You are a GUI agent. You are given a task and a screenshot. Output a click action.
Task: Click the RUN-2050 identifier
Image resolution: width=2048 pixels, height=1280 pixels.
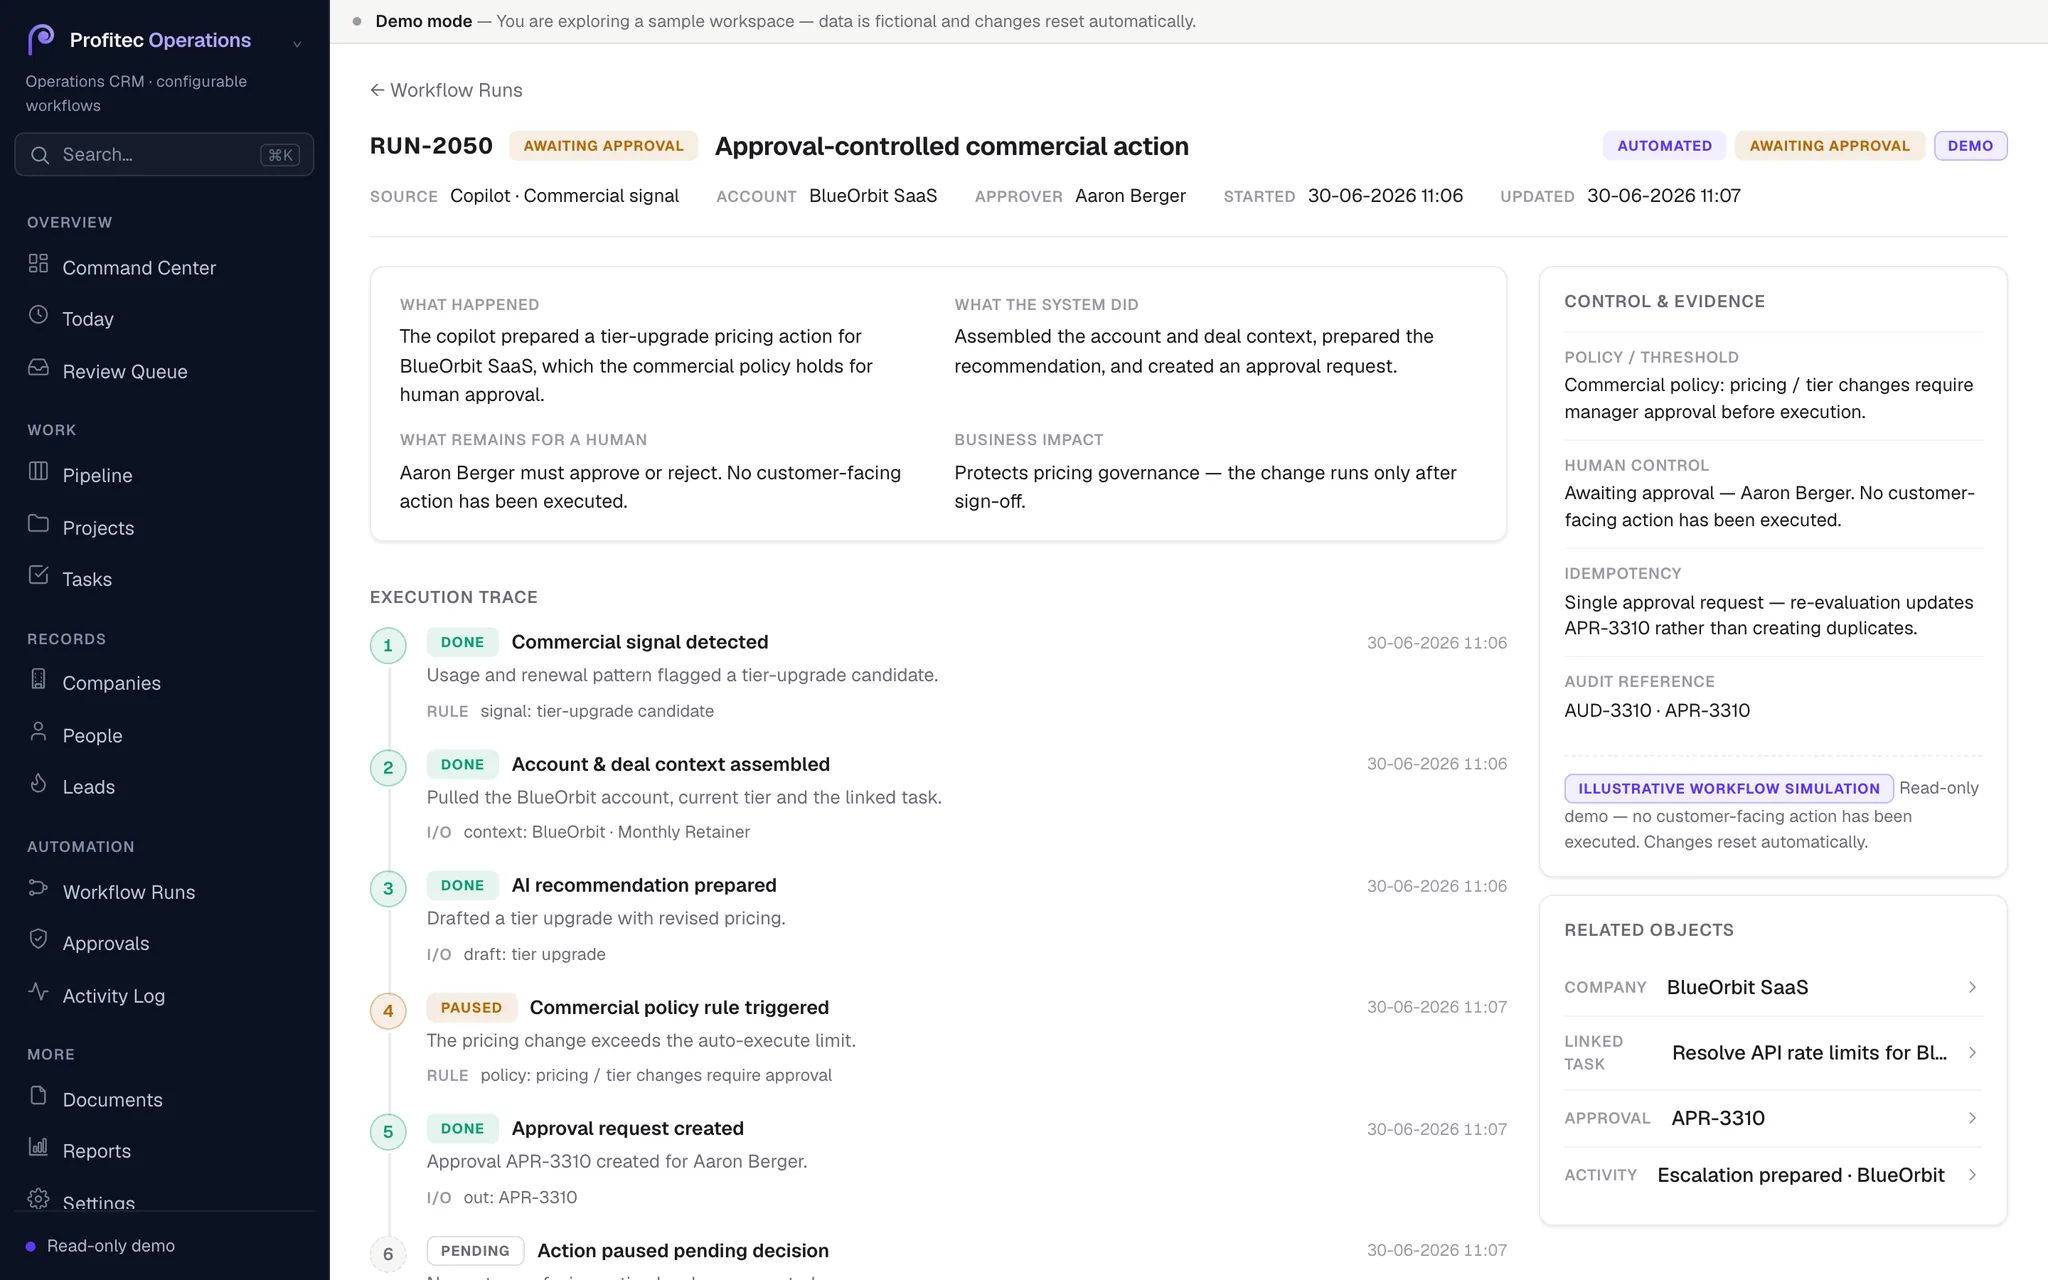tap(431, 146)
